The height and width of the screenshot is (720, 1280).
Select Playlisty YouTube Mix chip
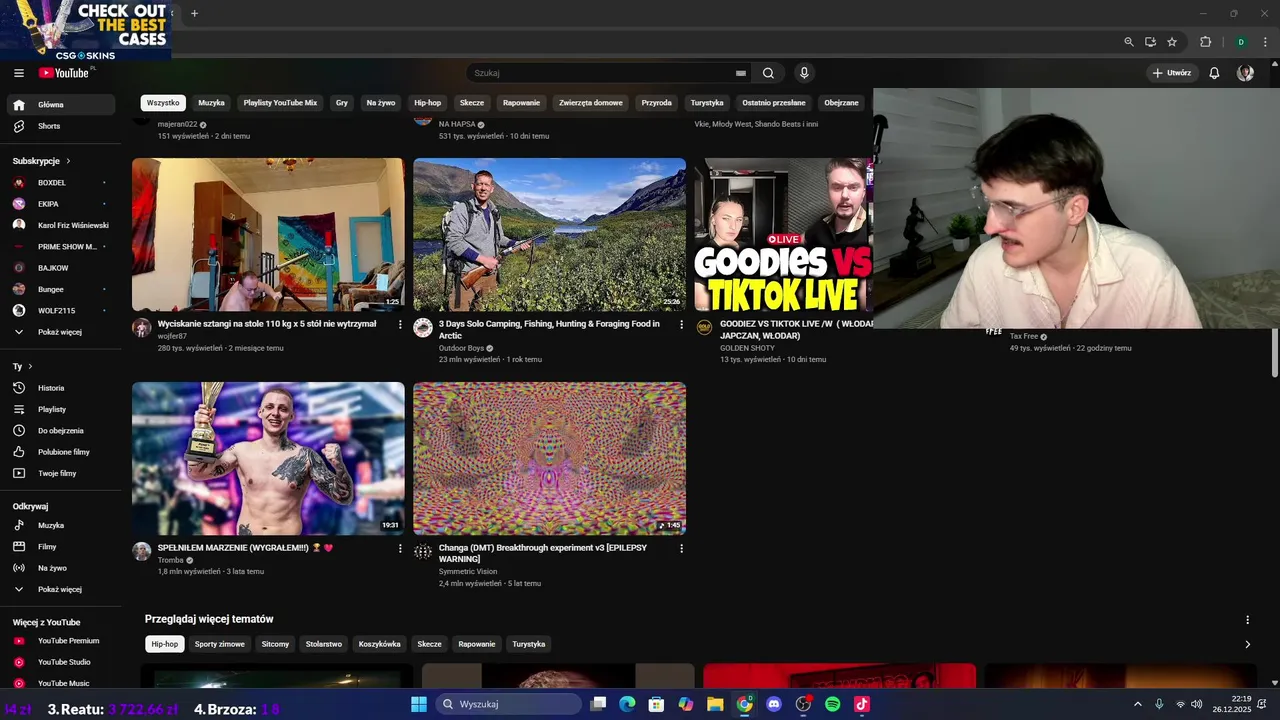pos(280,103)
